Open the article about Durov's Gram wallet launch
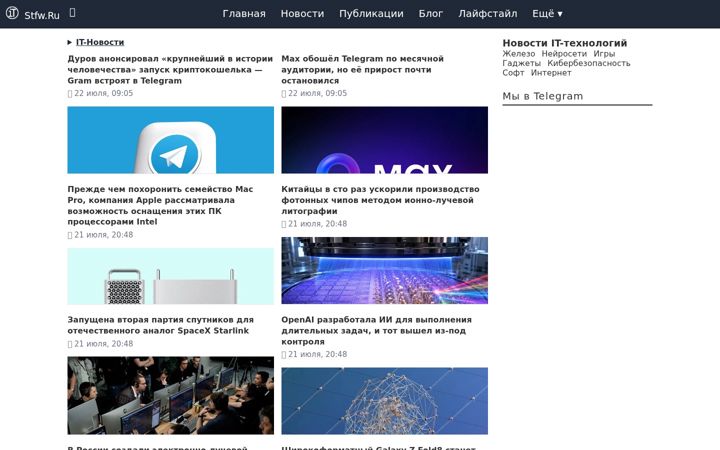Viewport: 720px width, 450px height. [170, 70]
